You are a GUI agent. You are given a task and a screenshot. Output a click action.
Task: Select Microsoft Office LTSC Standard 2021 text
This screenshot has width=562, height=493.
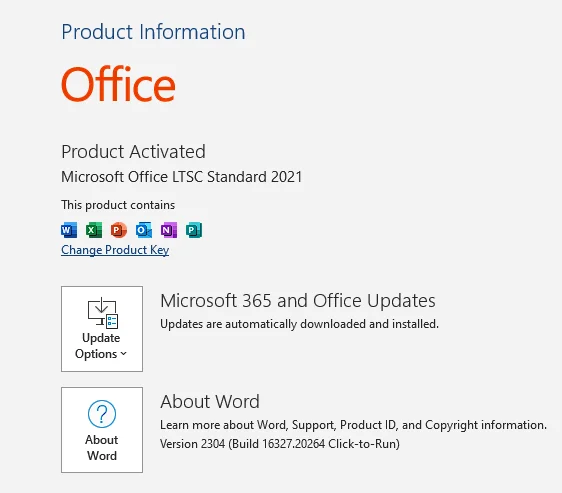click(x=182, y=177)
